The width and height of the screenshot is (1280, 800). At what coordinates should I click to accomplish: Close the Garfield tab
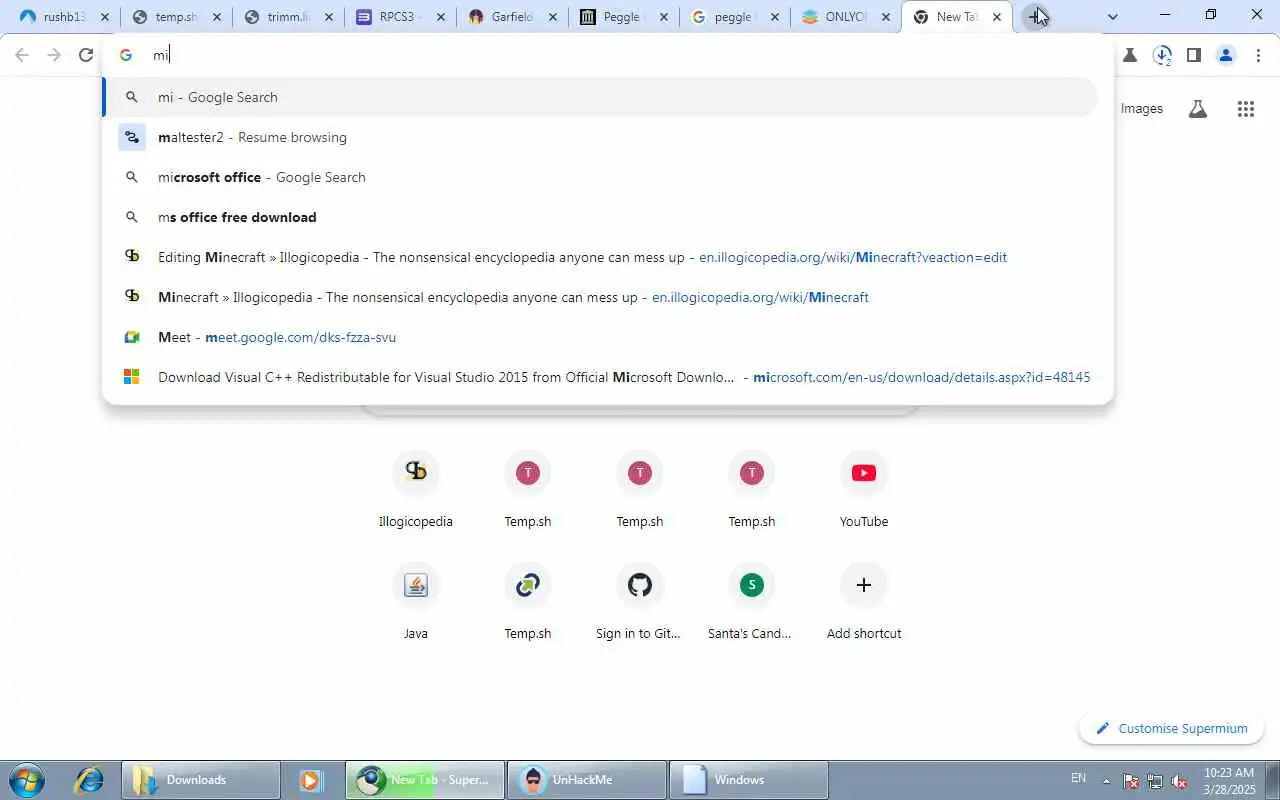point(552,17)
